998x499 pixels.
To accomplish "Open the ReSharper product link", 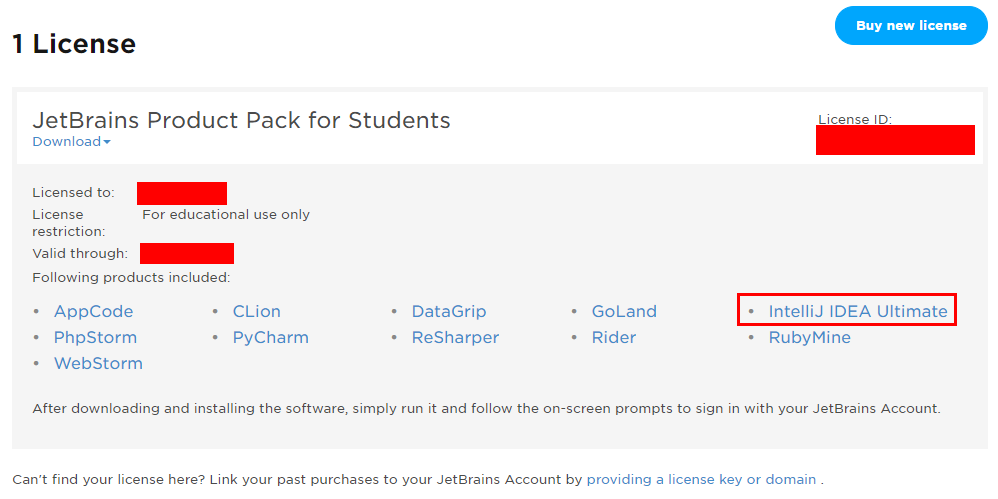I will (x=455, y=337).
